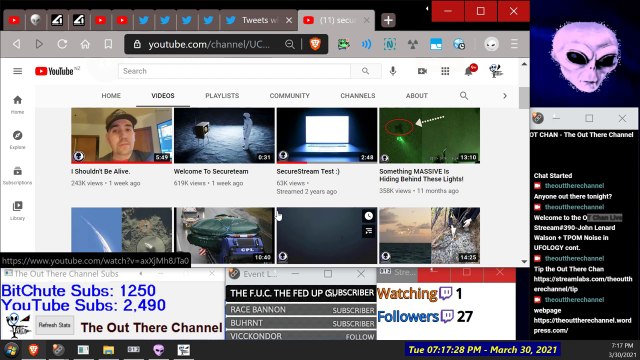640x360 pixels.
Task: Click the zoom magnifier in the address bar
Action: [290, 44]
